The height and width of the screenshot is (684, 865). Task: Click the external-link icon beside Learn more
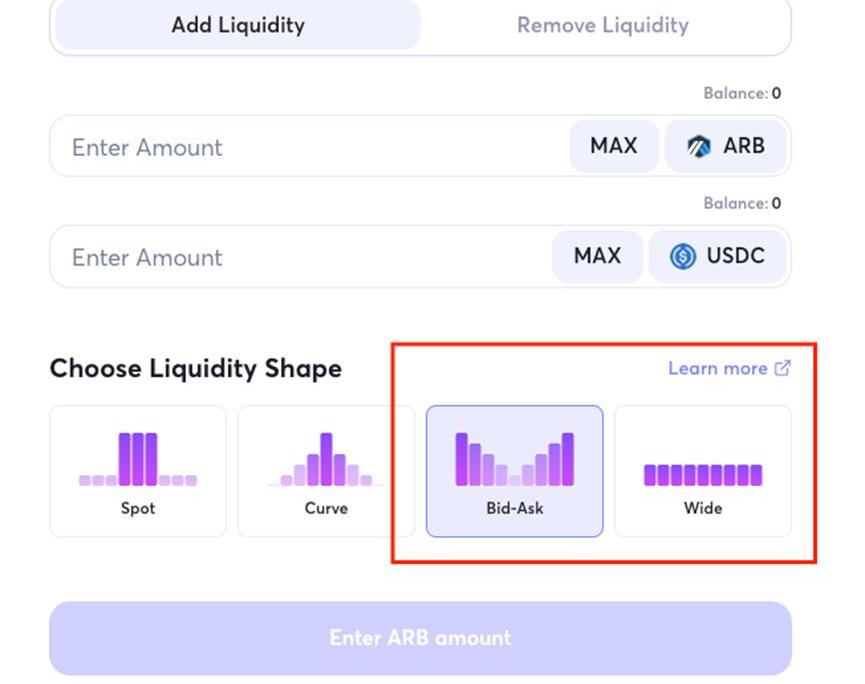click(783, 368)
